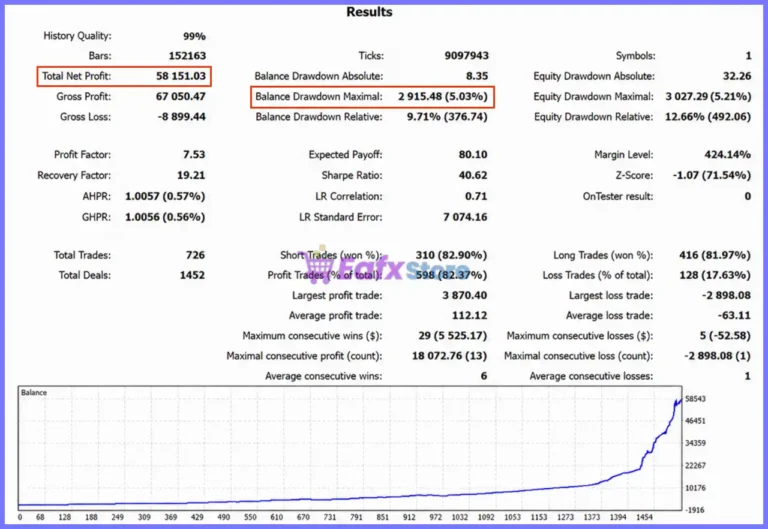Click the Profit Factor value 7.53
Image resolution: width=768 pixels, height=529 pixels.
(194, 155)
